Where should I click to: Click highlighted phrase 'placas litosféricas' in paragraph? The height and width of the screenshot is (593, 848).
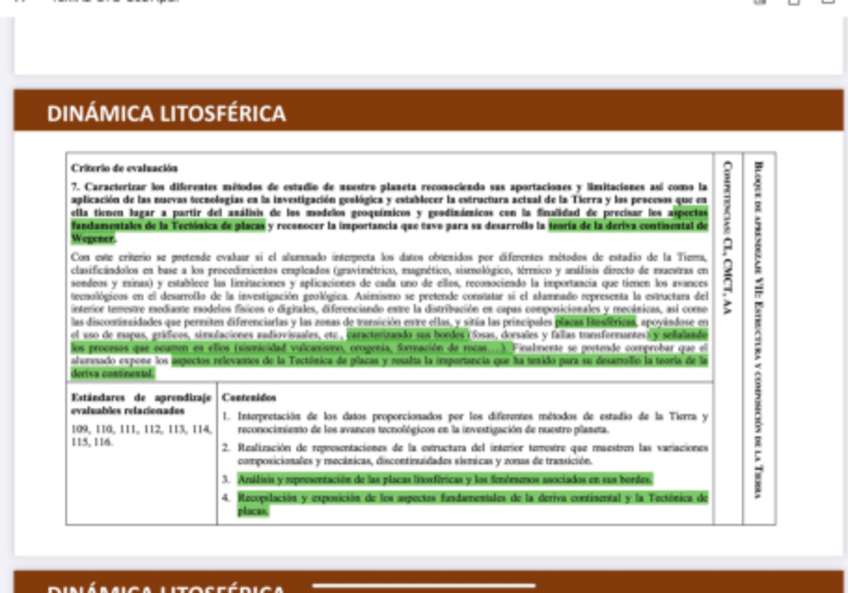[x=595, y=322]
